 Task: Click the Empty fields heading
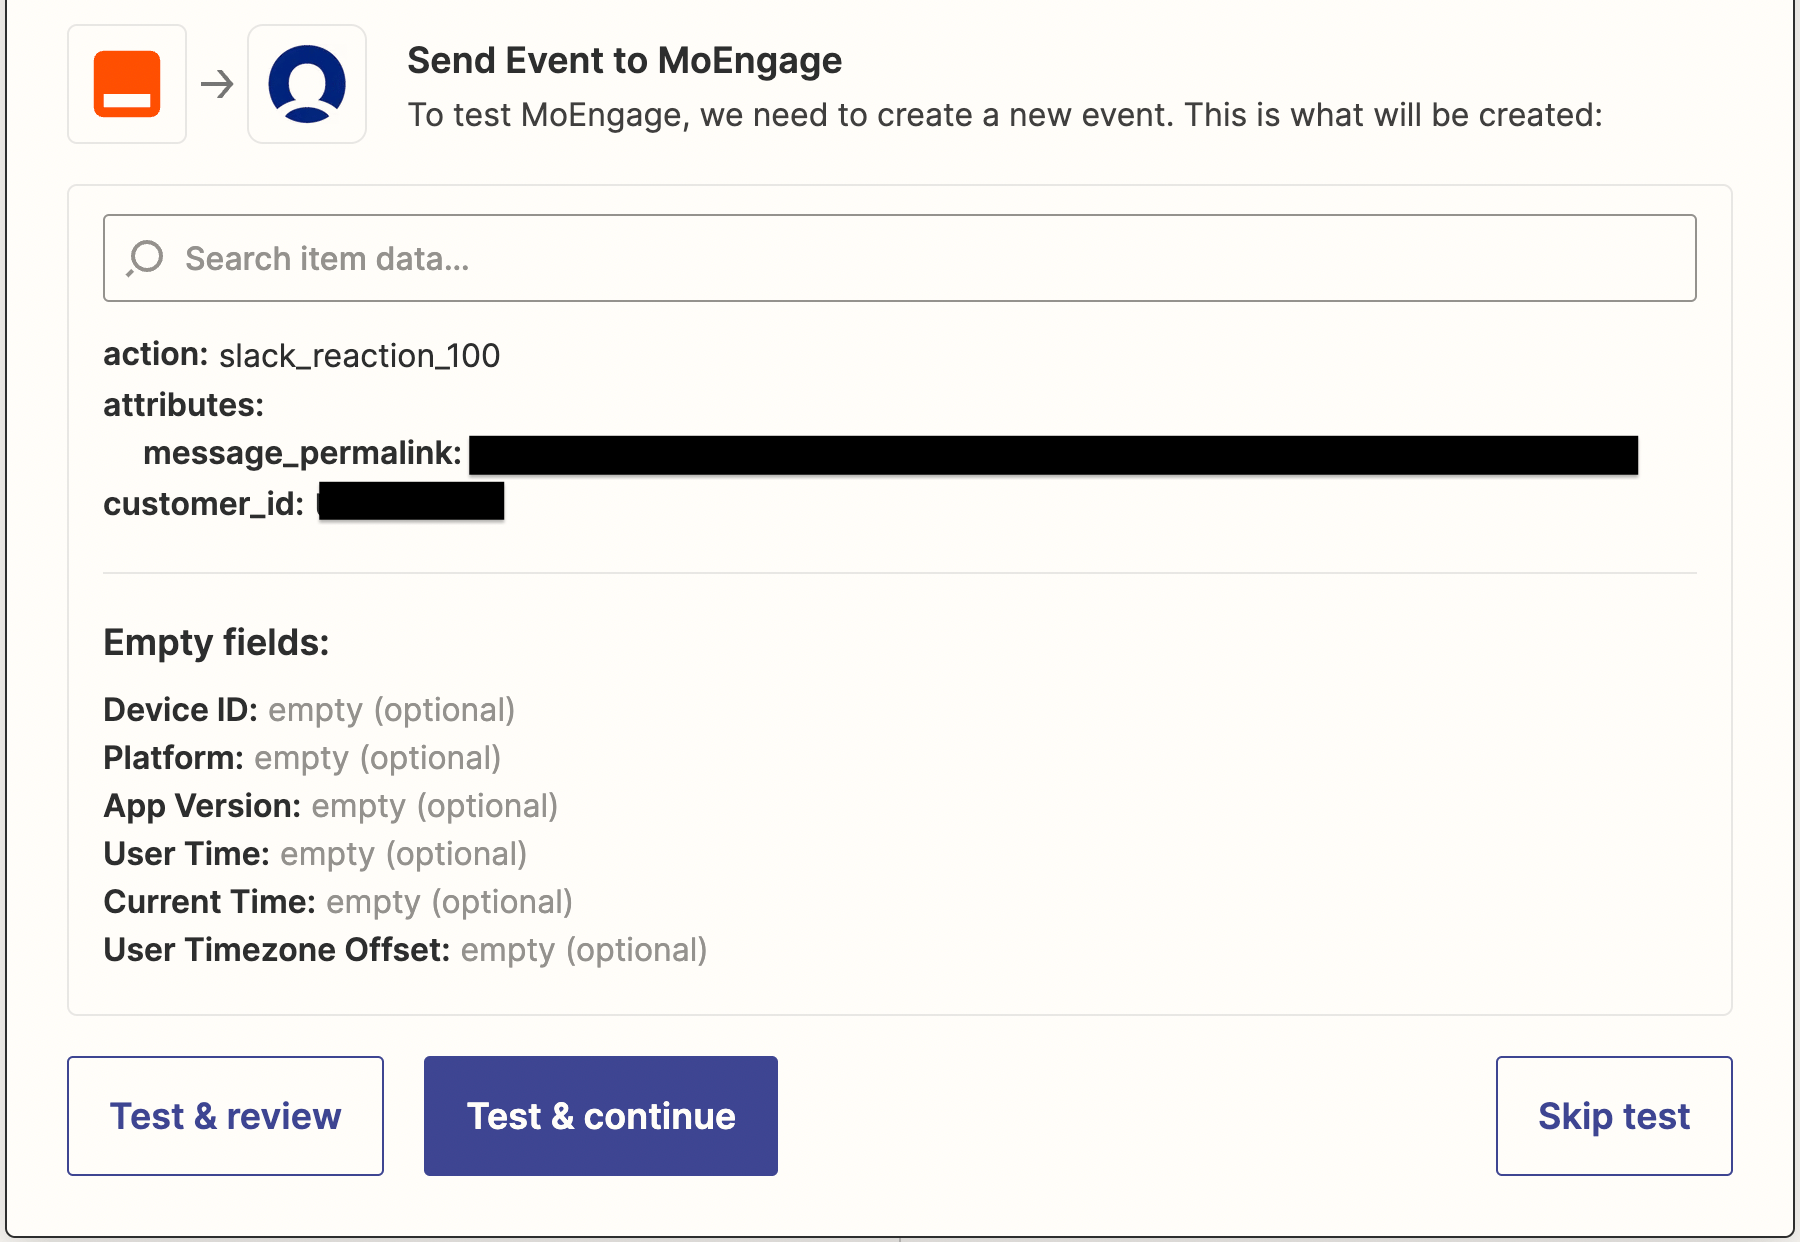[216, 642]
